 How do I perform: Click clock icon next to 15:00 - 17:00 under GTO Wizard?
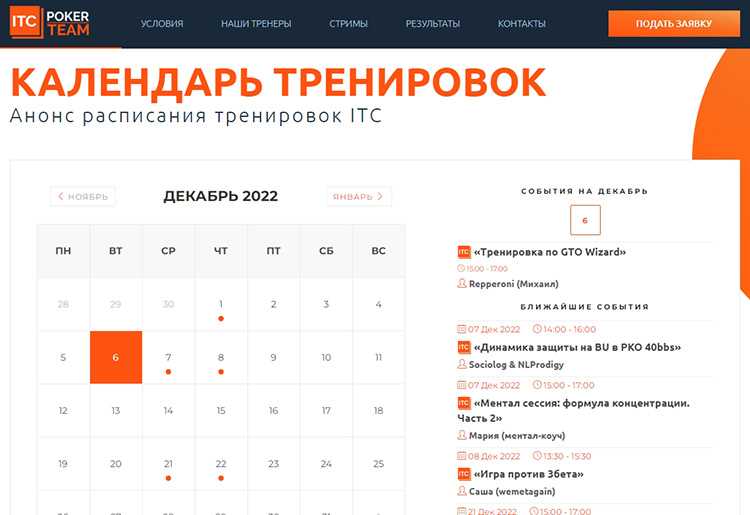point(461,268)
